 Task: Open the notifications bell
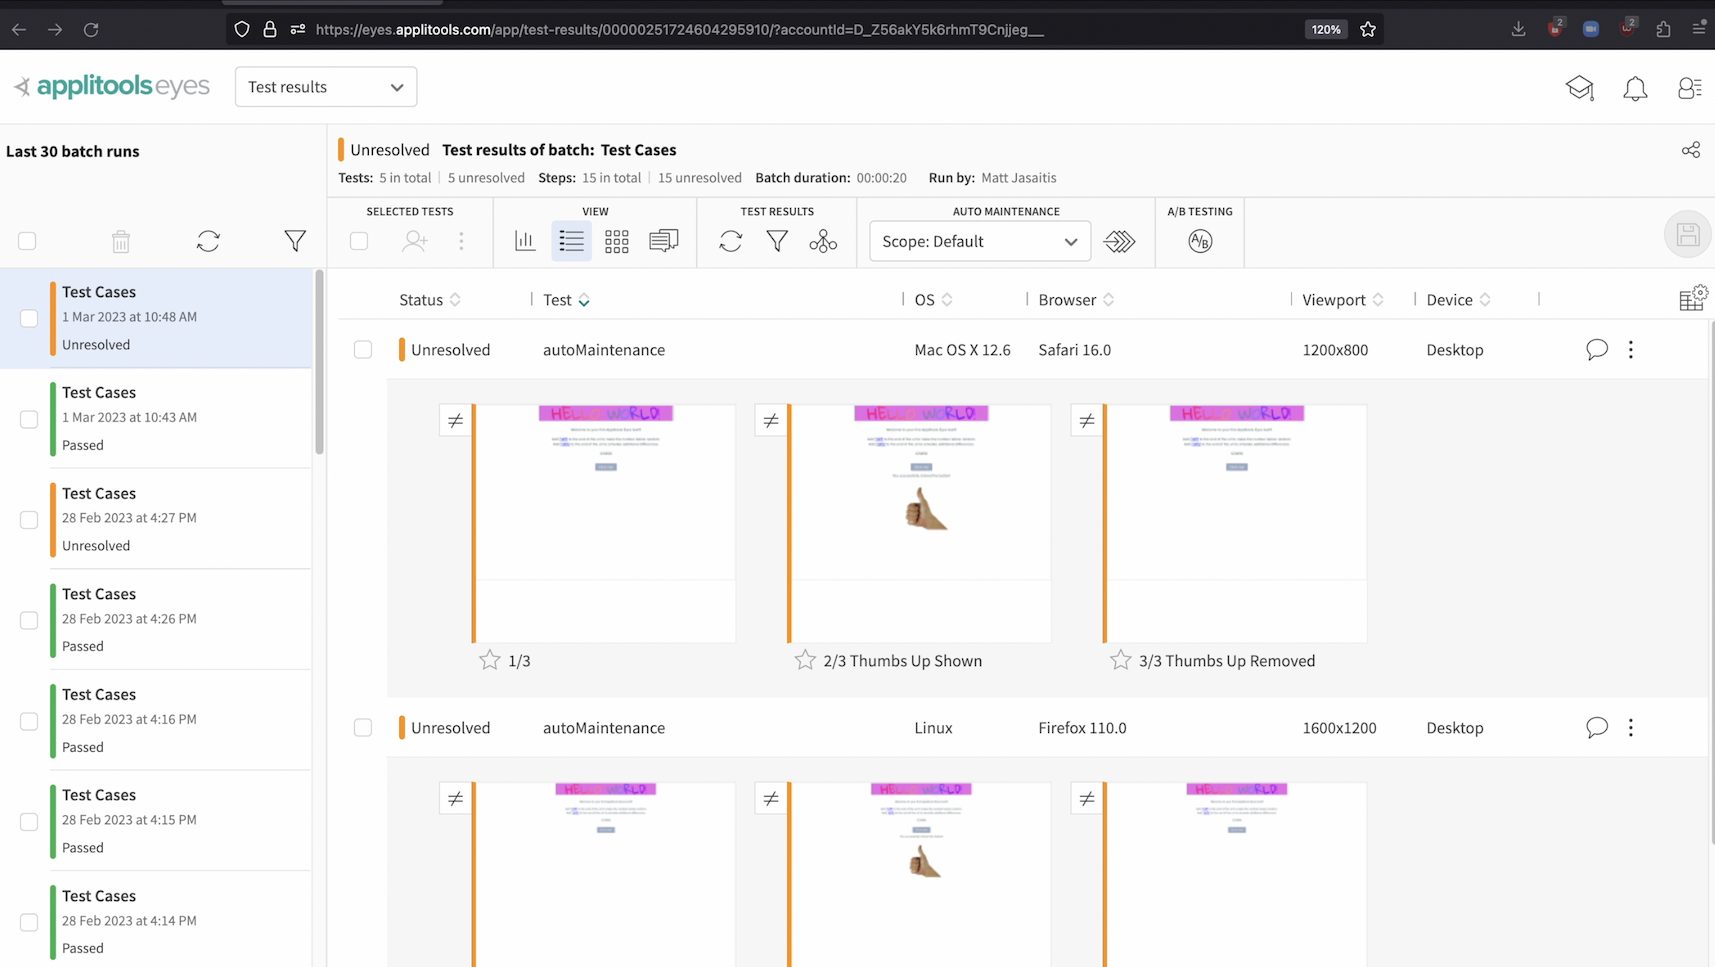(1634, 88)
